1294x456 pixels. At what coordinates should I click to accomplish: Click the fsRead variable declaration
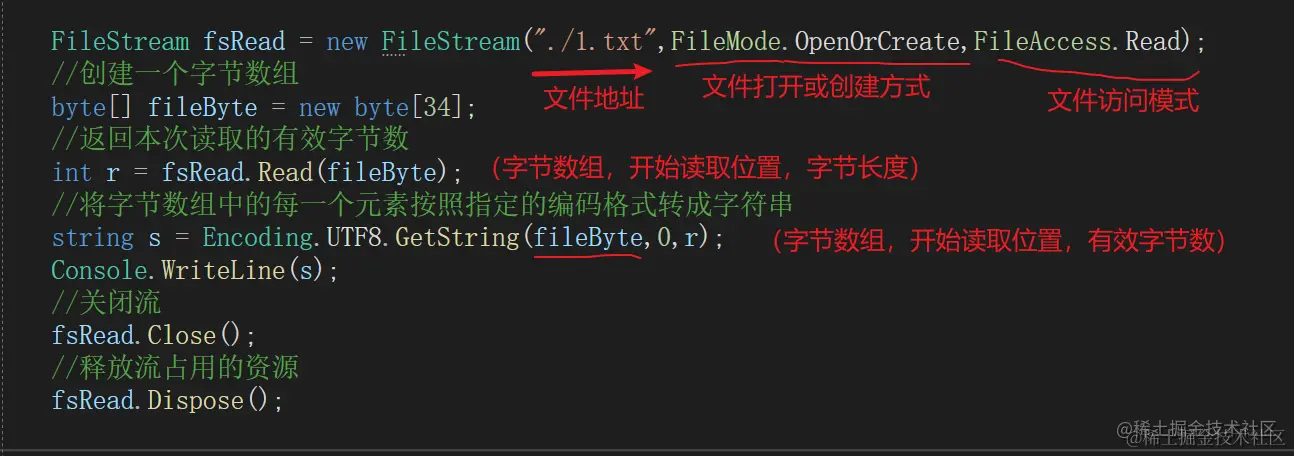click(x=244, y=42)
